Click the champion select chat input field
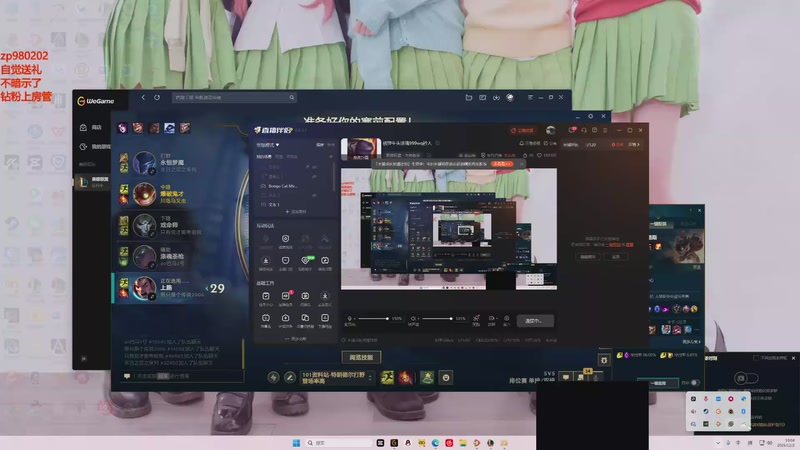 coord(184,376)
